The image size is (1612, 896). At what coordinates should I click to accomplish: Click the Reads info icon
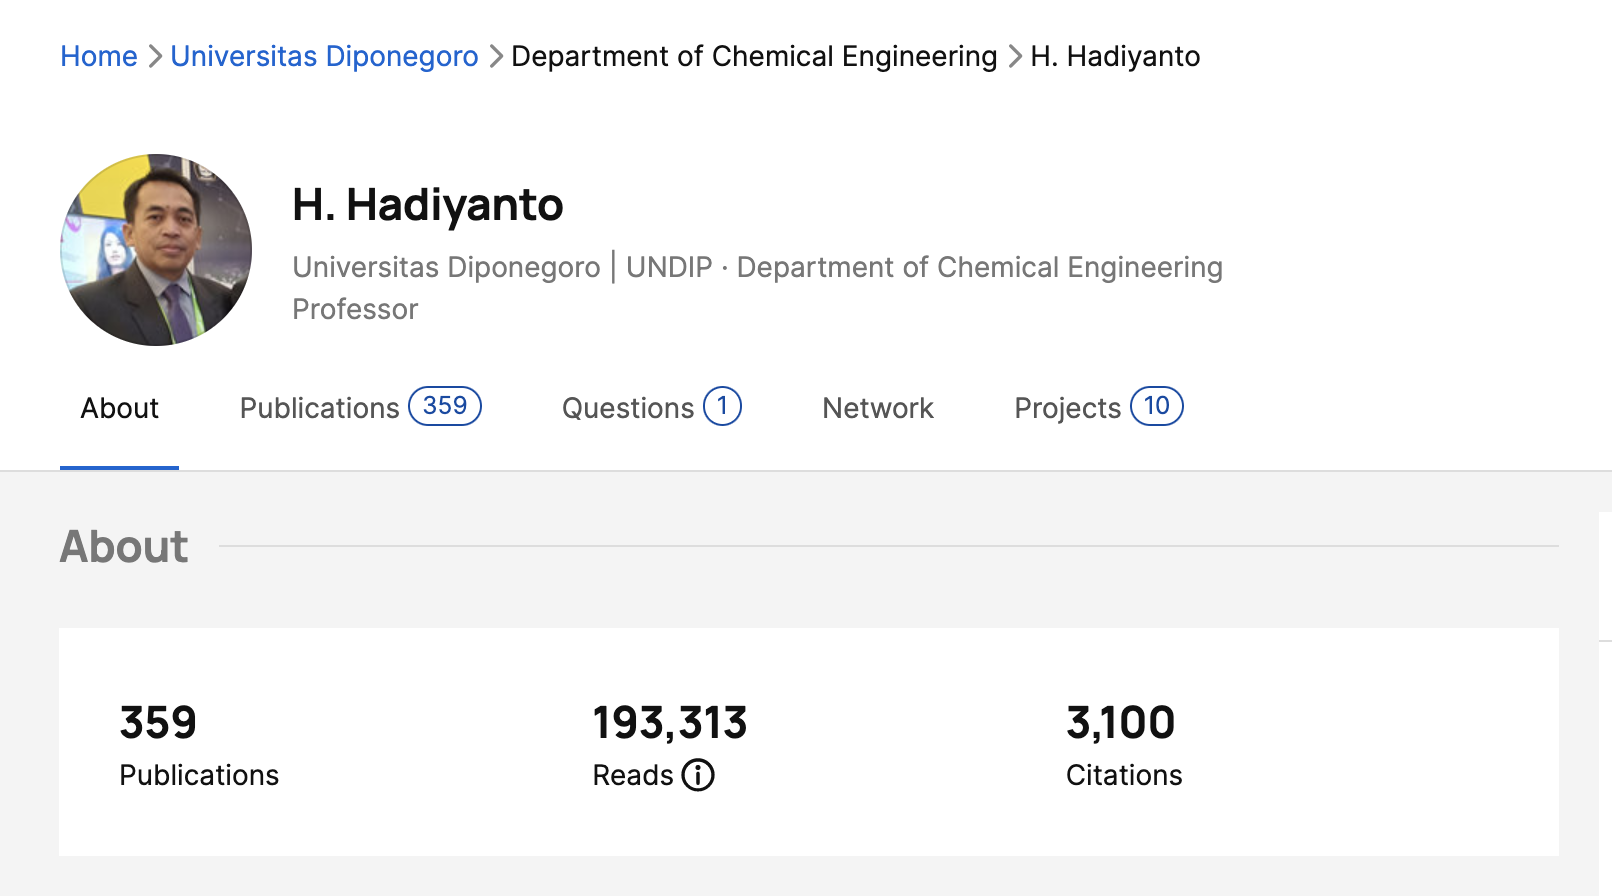(x=698, y=775)
